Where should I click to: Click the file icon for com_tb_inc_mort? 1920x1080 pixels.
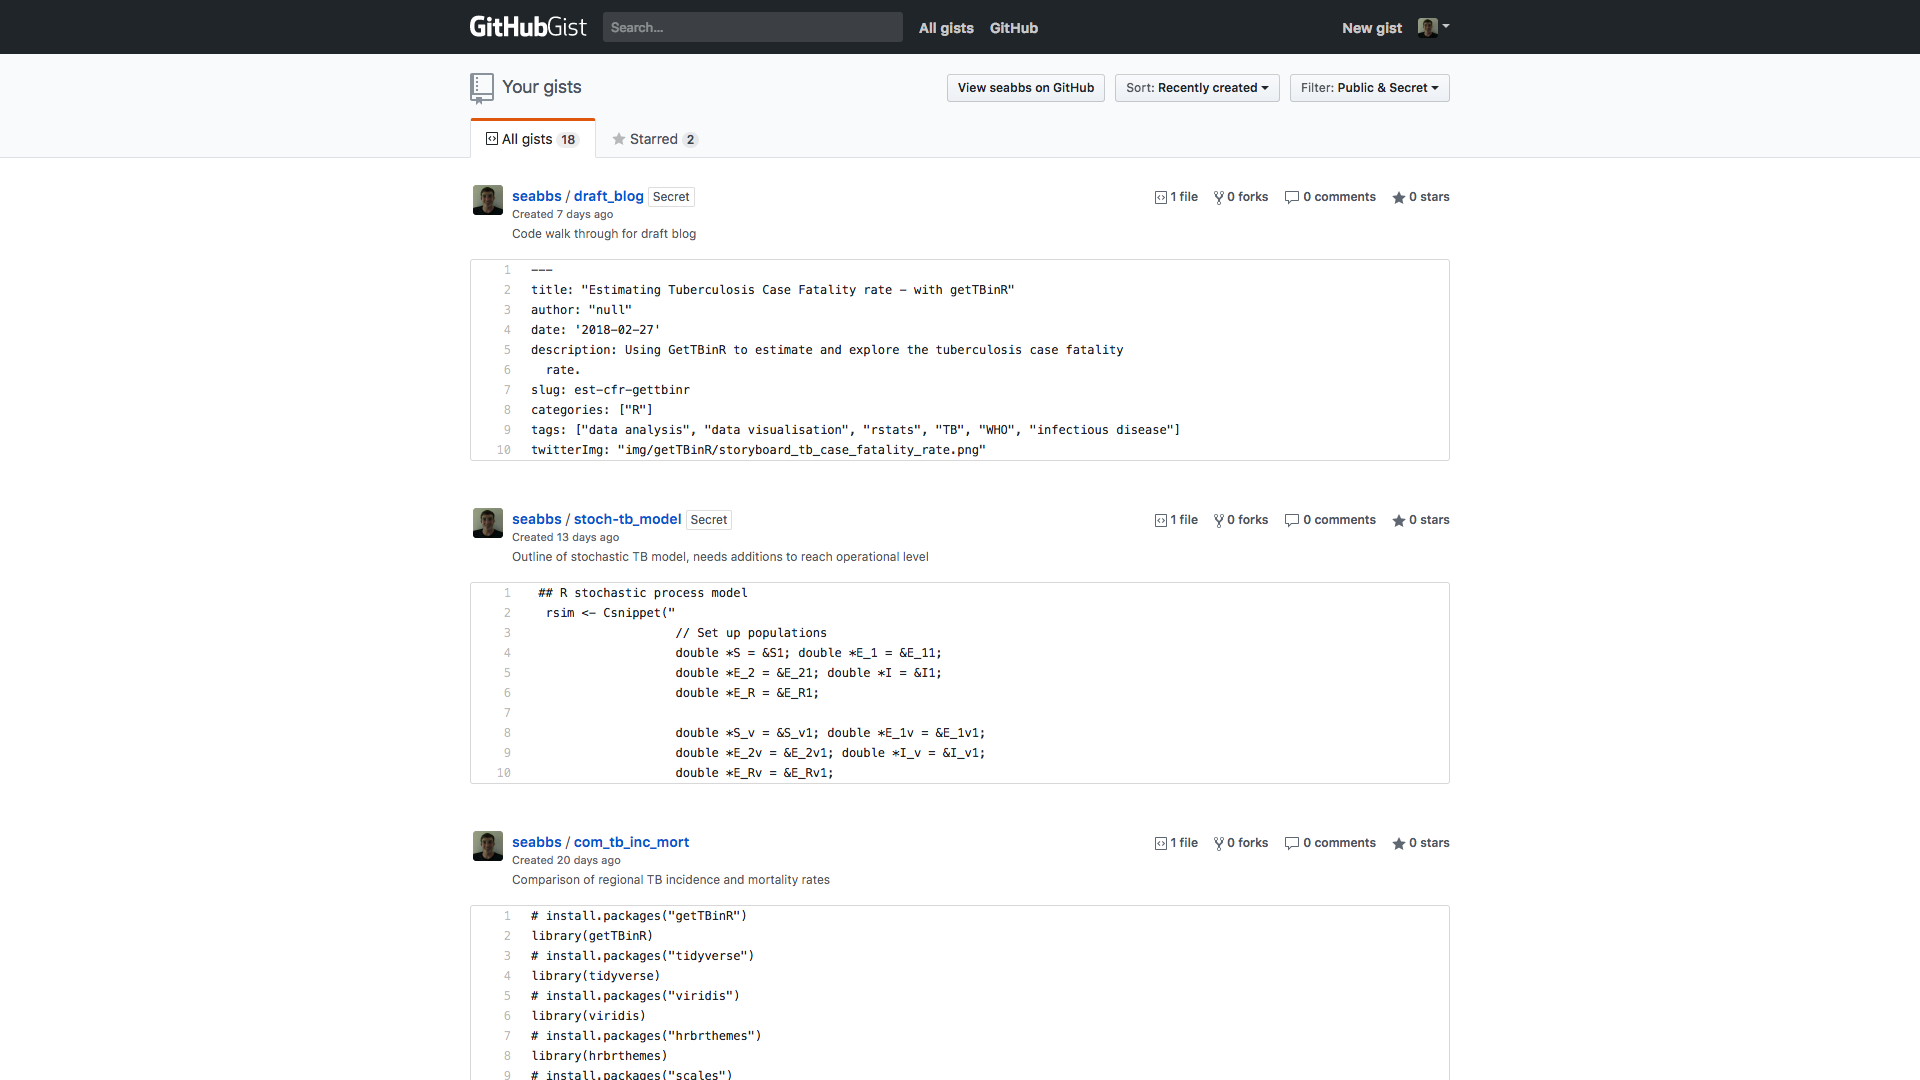[1160, 843]
